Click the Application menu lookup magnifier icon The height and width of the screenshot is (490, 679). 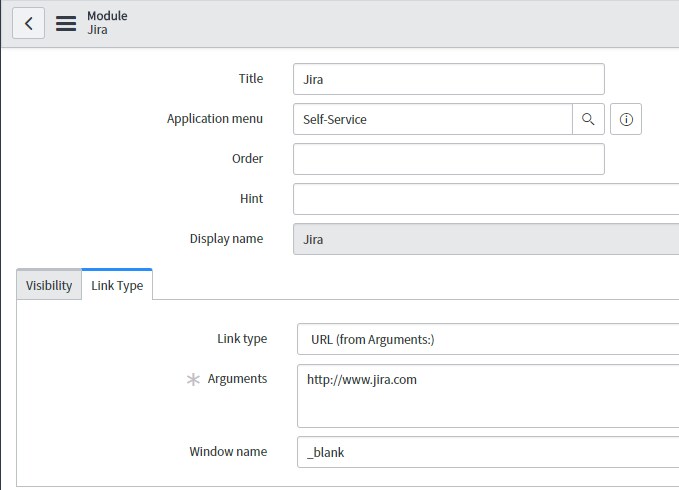coord(588,119)
